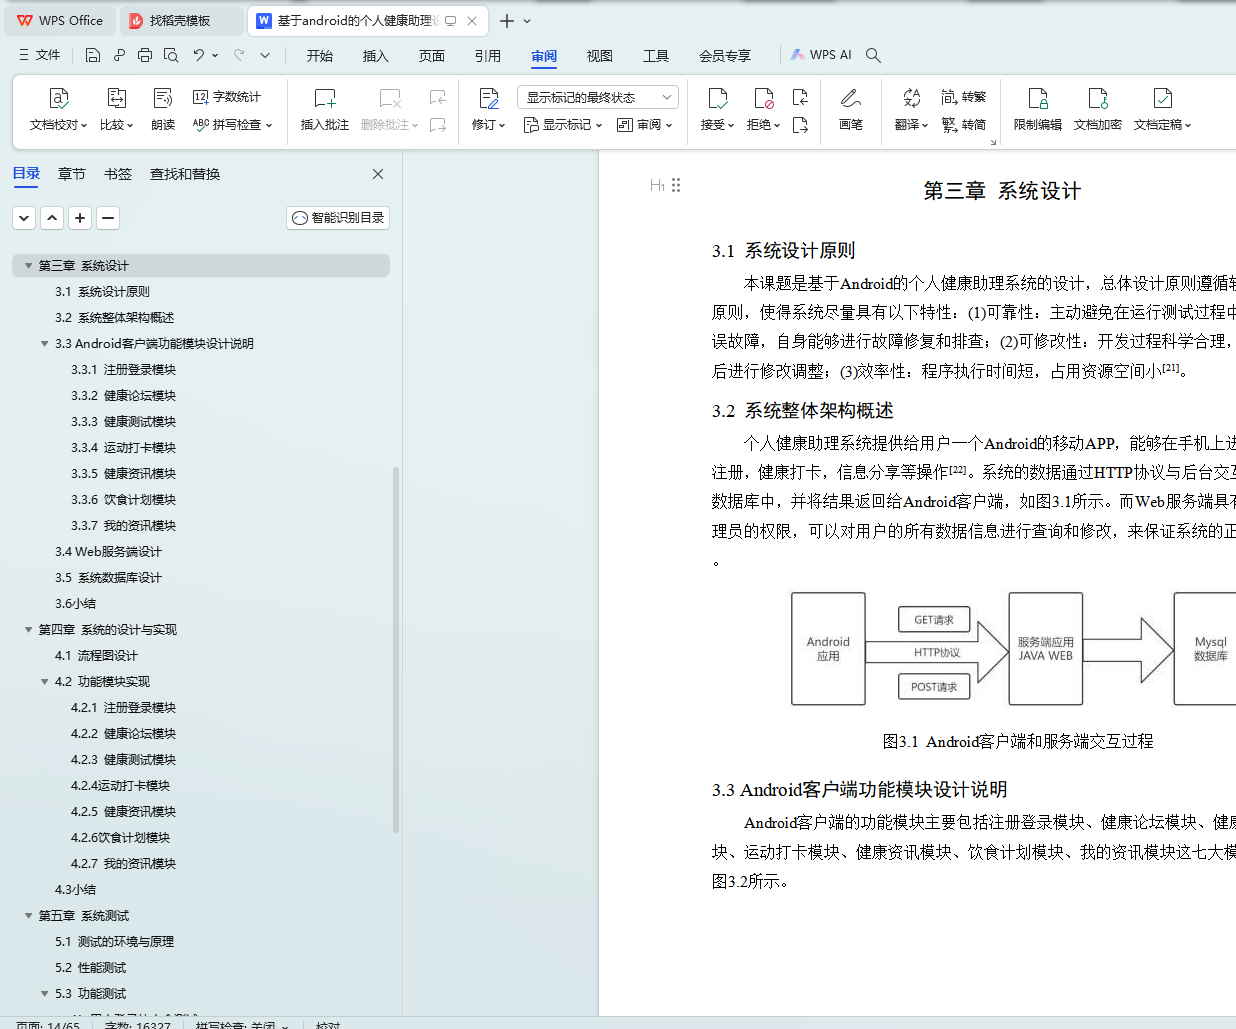Click the Save icon in quick toolbar
Screen dimensions: 1236x1029
pyautogui.click(x=93, y=55)
